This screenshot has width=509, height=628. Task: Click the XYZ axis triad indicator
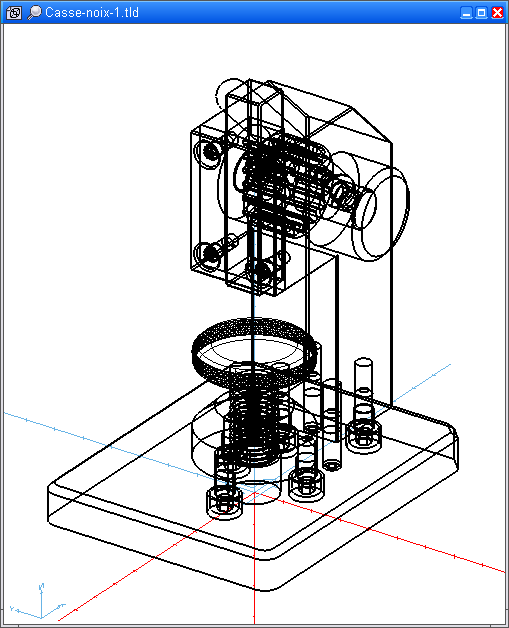(38, 602)
